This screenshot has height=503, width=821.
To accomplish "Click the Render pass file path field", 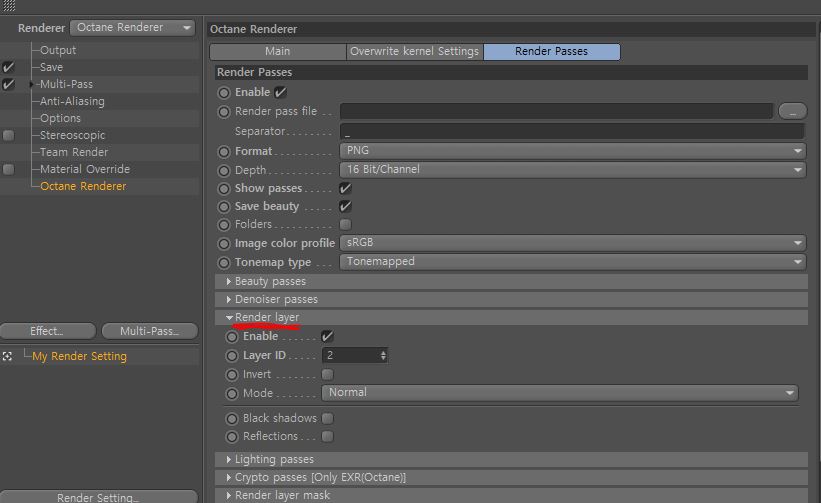I will point(557,111).
